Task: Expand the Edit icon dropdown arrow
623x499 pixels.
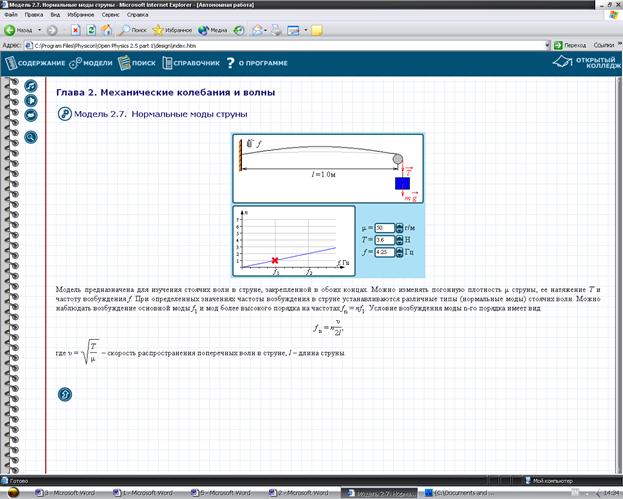Action: click(x=306, y=30)
